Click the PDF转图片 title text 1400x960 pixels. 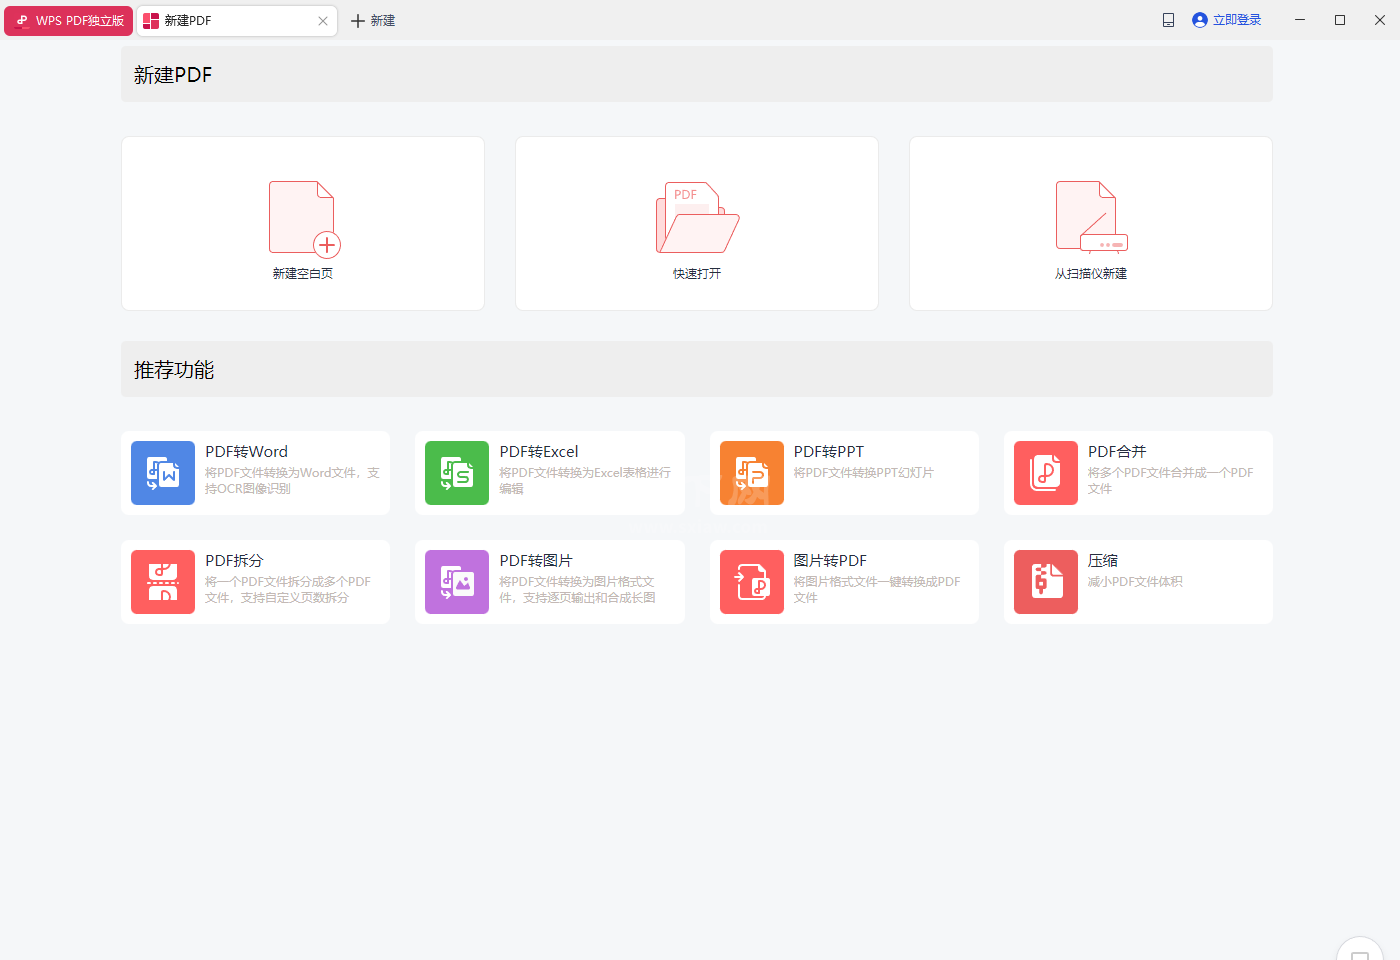pyautogui.click(x=536, y=561)
